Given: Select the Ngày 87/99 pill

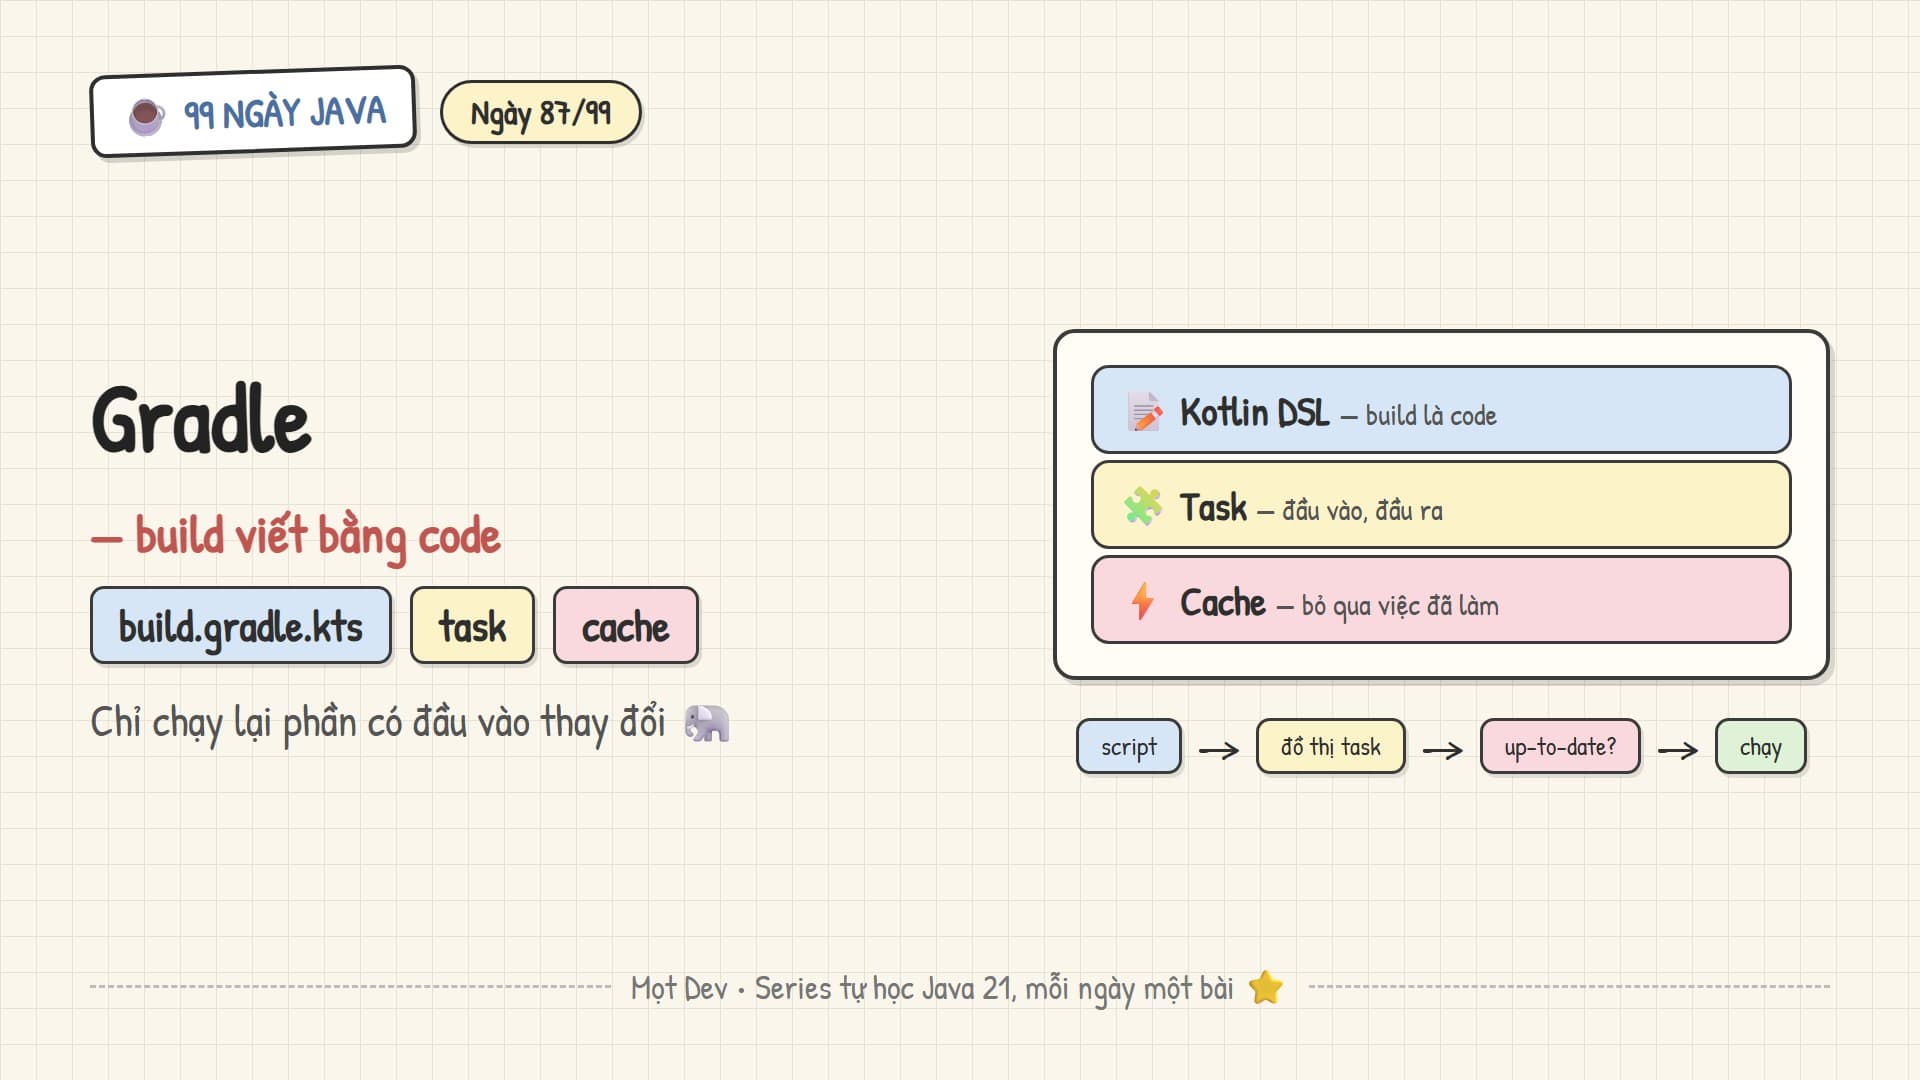Looking at the screenshot, I should [540, 113].
